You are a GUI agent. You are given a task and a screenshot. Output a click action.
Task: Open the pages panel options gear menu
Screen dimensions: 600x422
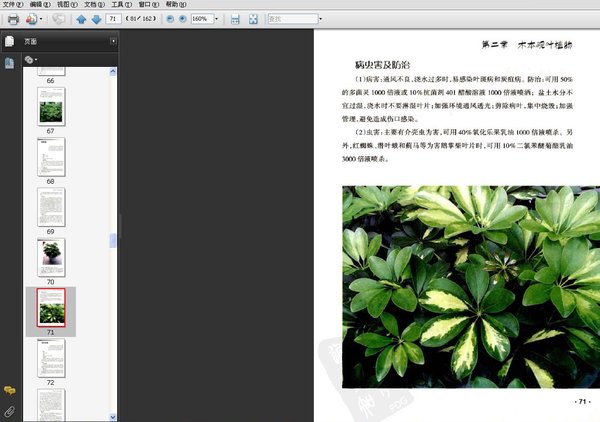(30, 60)
